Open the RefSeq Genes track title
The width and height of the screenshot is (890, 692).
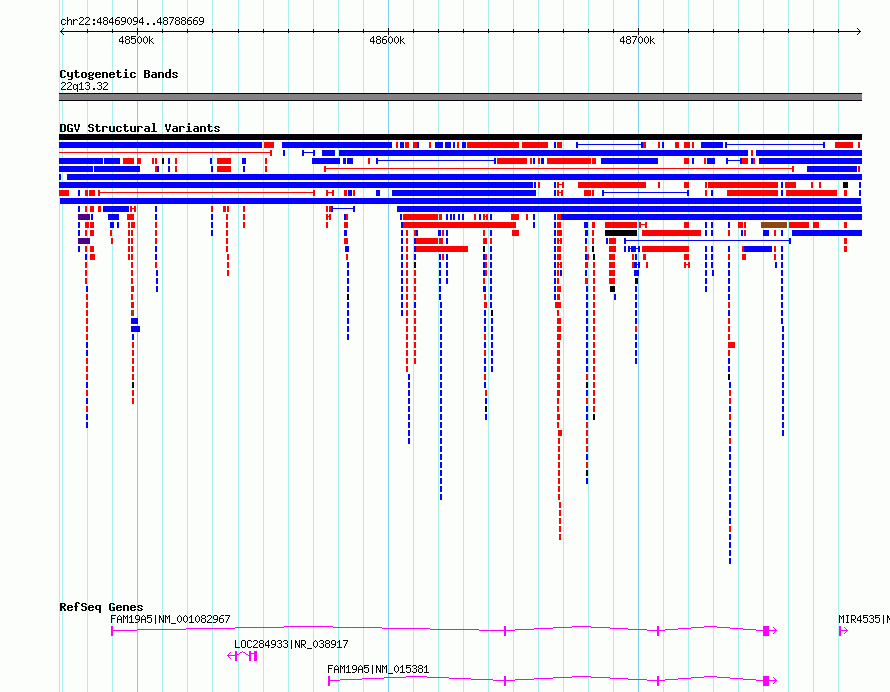101,607
